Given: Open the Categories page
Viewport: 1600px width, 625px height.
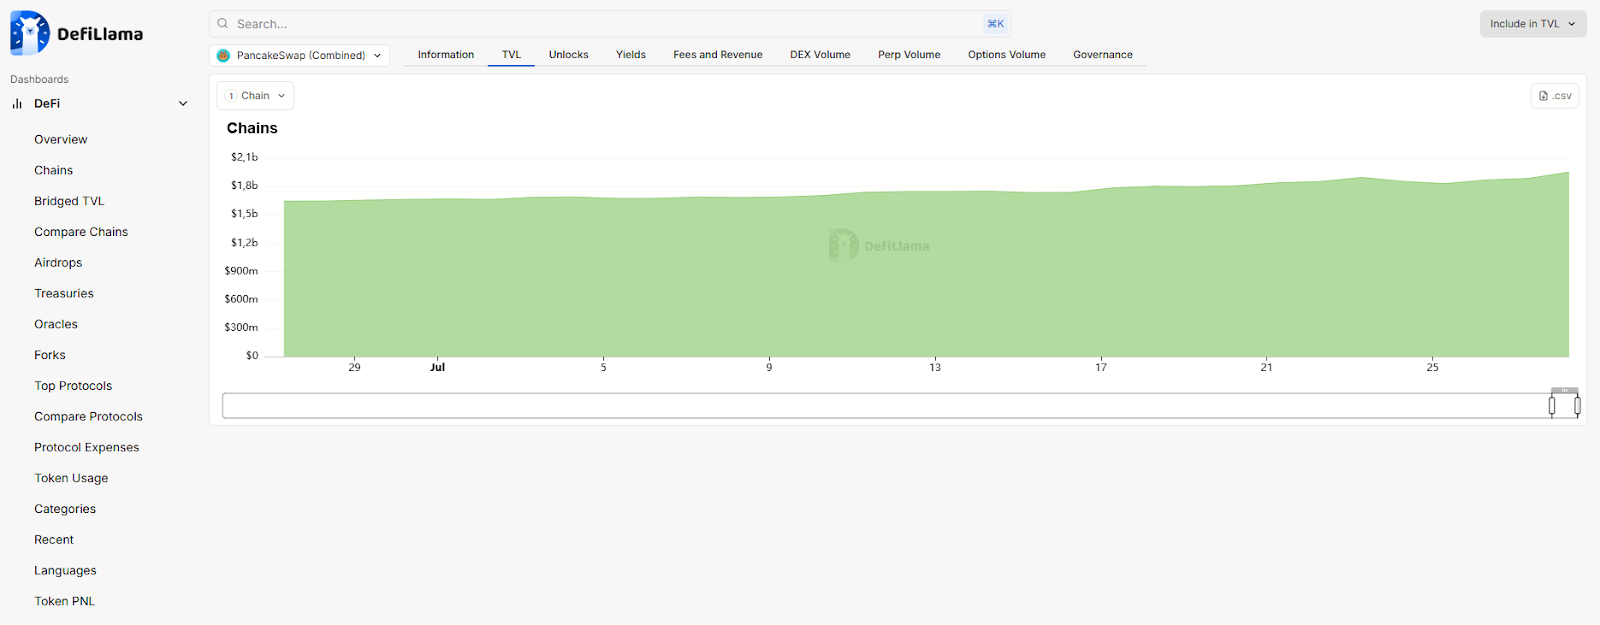Looking at the screenshot, I should [x=65, y=509].
